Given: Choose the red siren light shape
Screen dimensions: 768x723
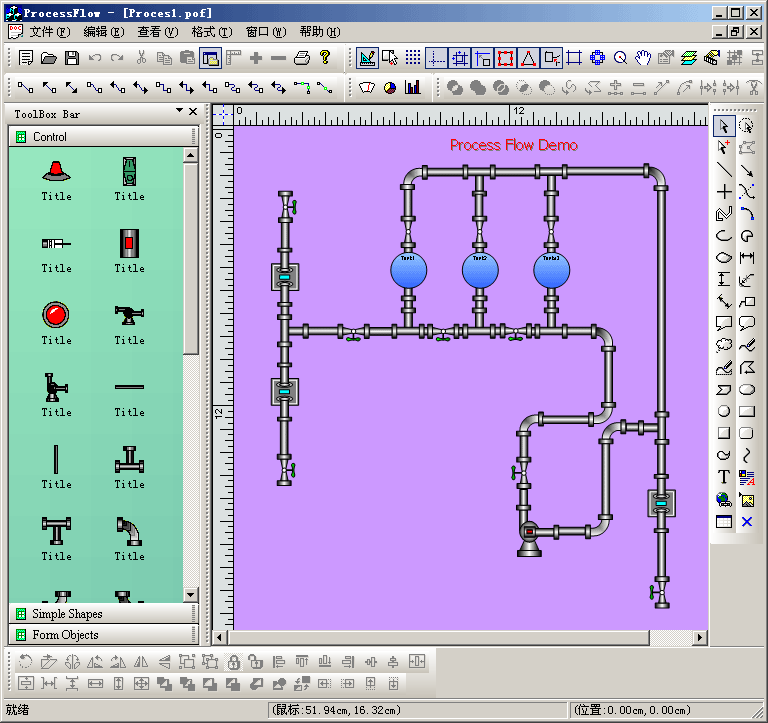Looking at the screenshot, I should click(56, 172).
